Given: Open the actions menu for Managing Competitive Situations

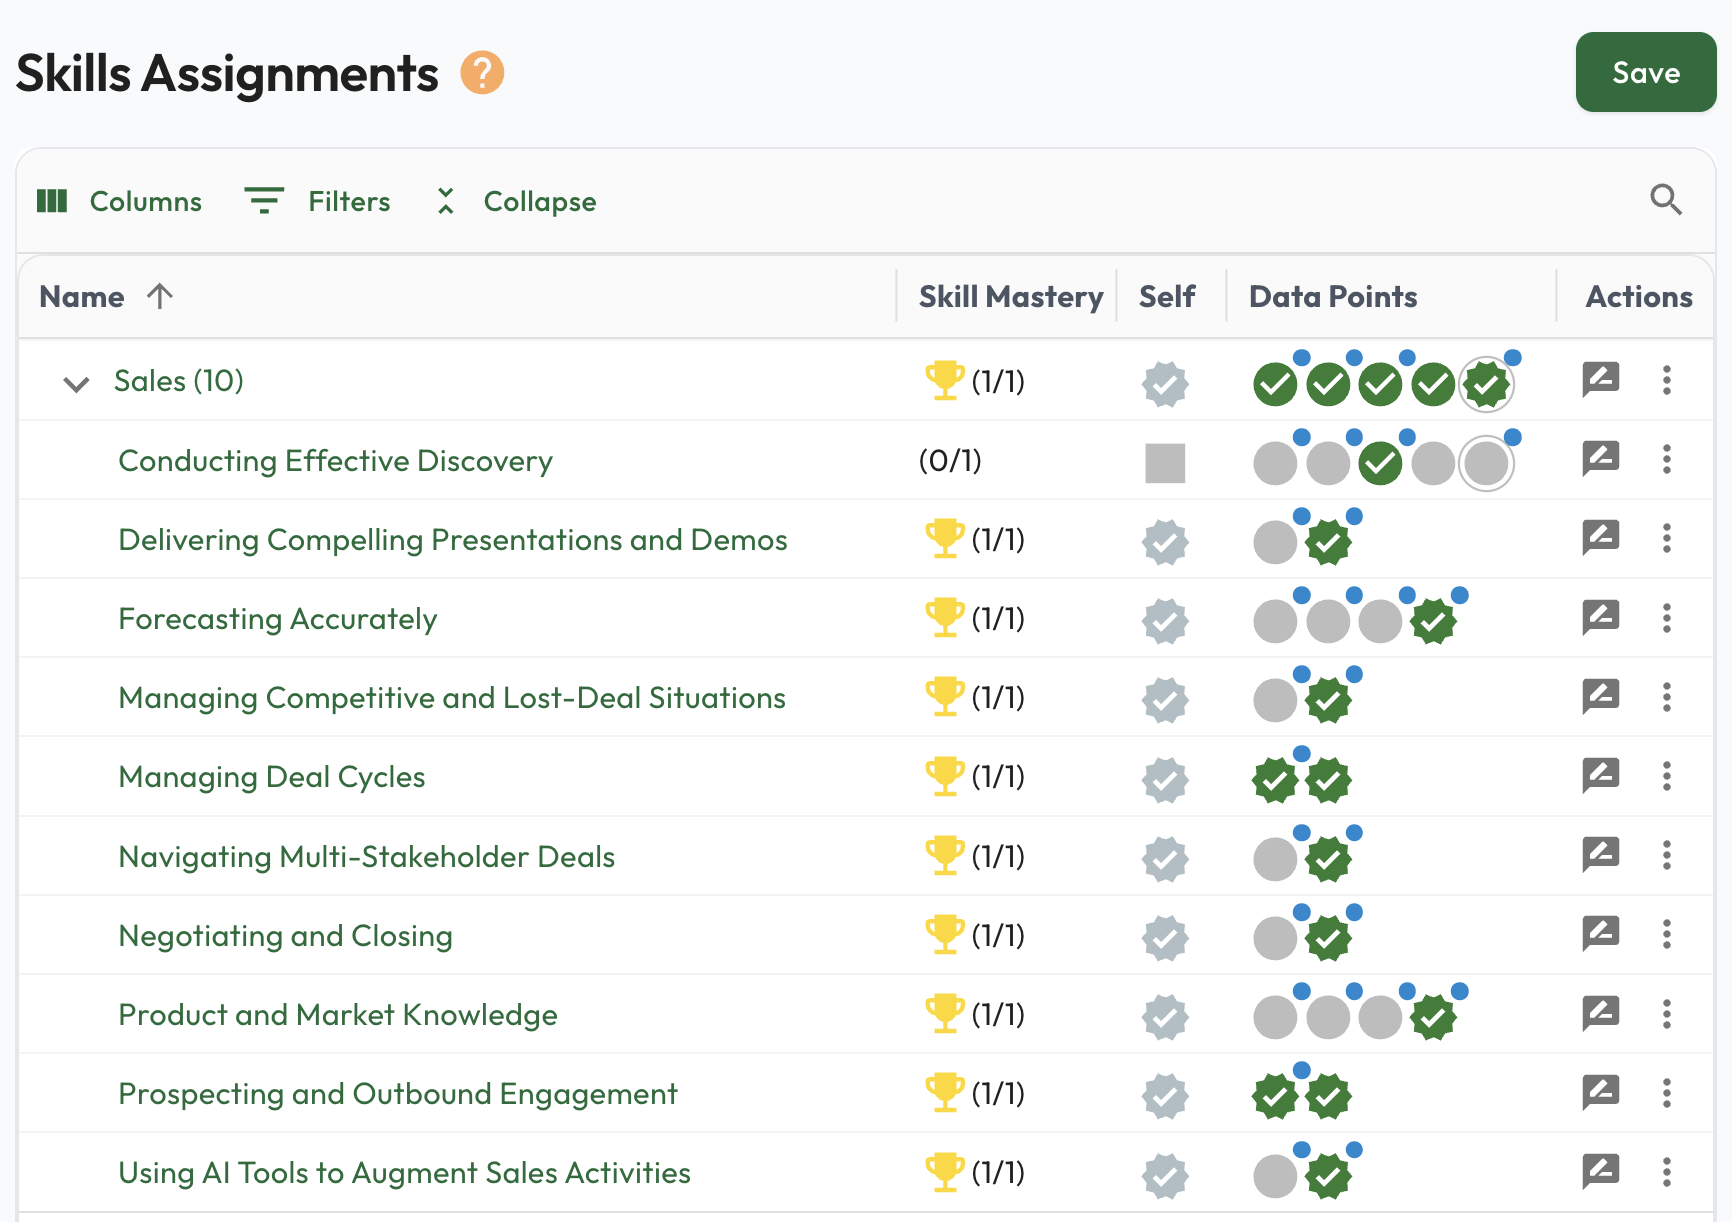Looking at the screenshot, I should [1667, 697].
